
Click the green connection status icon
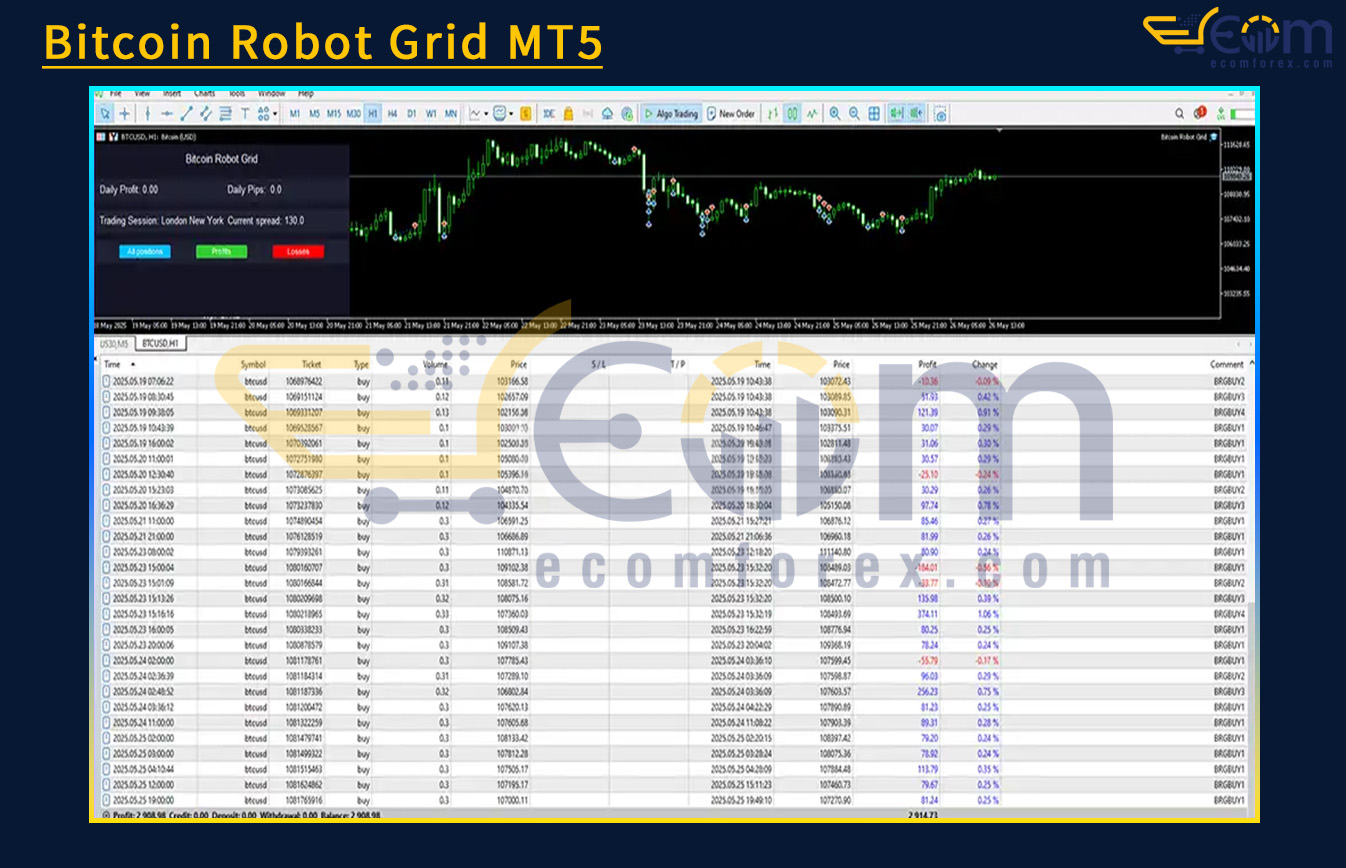1220,113
